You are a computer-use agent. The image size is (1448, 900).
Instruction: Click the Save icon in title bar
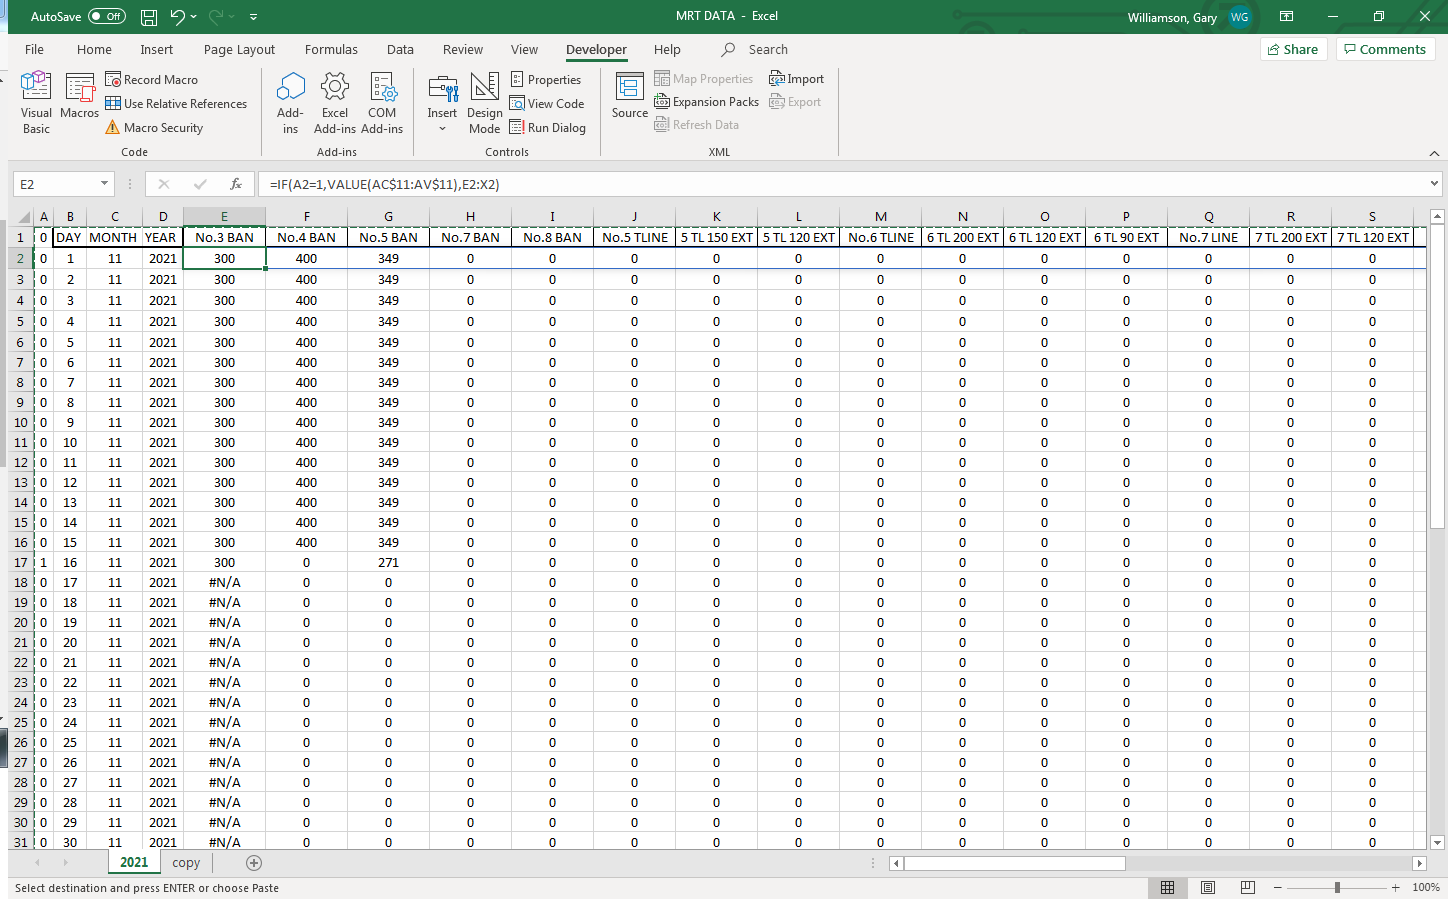tap(149, 17)
